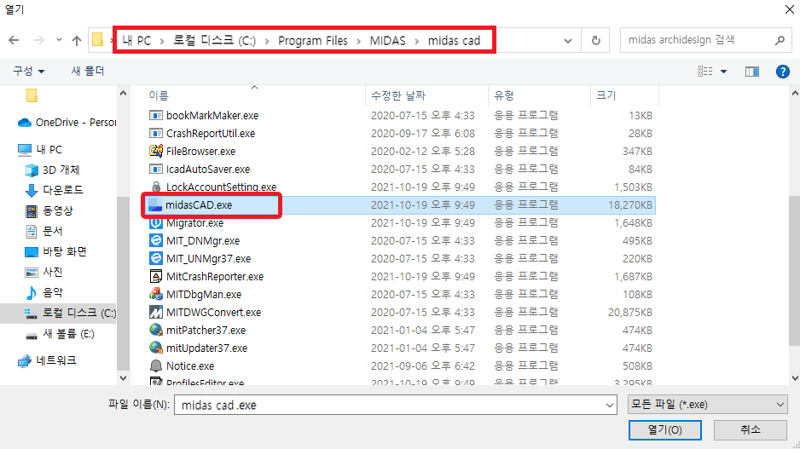Select MITDWGConvert.exe file
This screenshot has height=449, width=800.
213,312
